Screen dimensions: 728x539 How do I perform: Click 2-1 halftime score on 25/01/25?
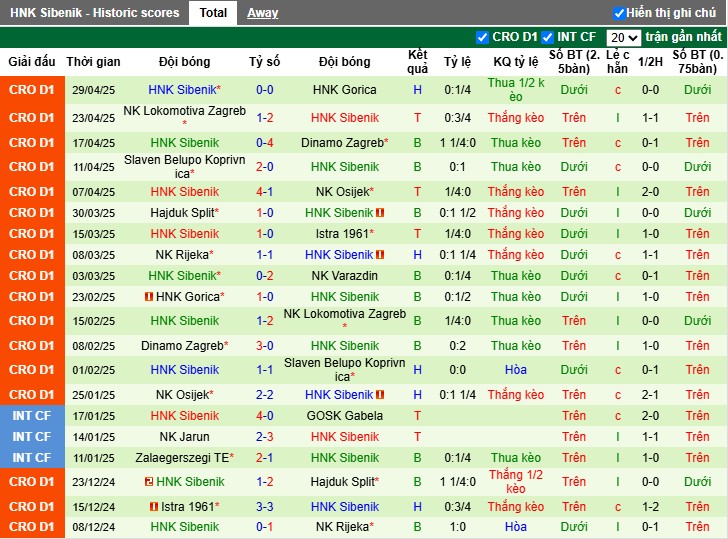(x=650, y=395)
